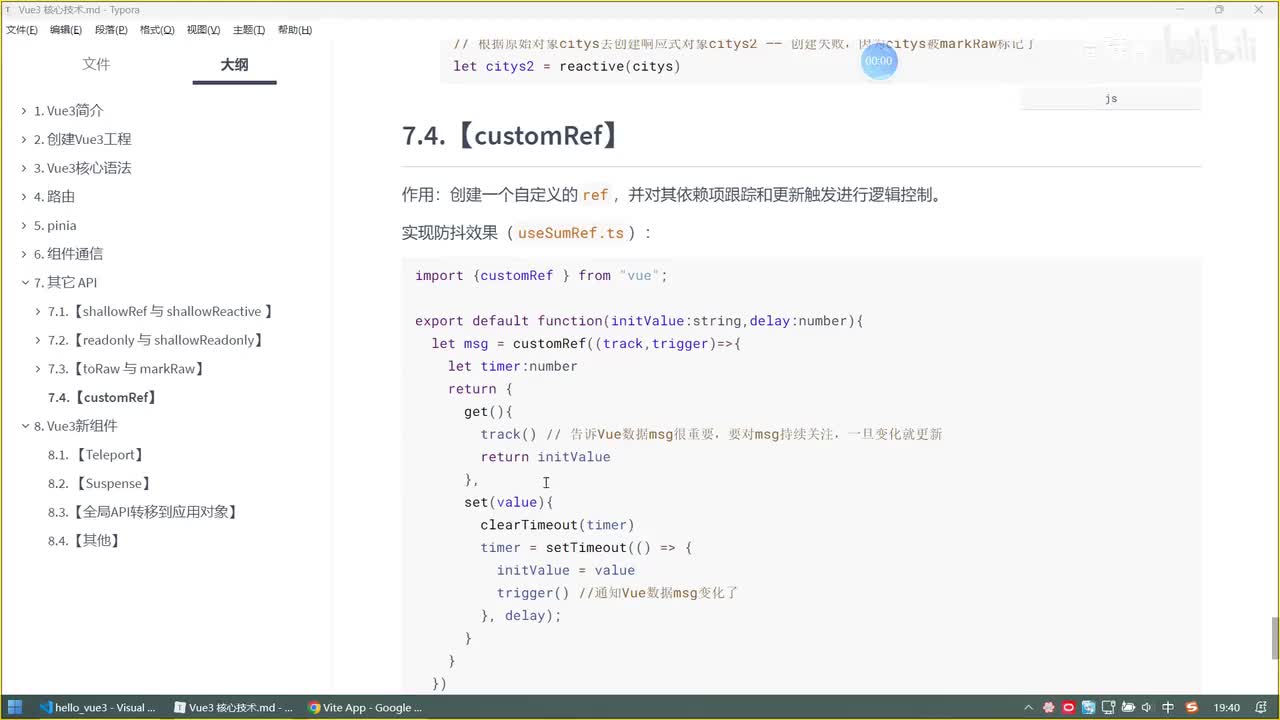Click code line let cityss2 = reactive(citys)
Viewport: 1280px width, 720px height.
coord(566,67)
